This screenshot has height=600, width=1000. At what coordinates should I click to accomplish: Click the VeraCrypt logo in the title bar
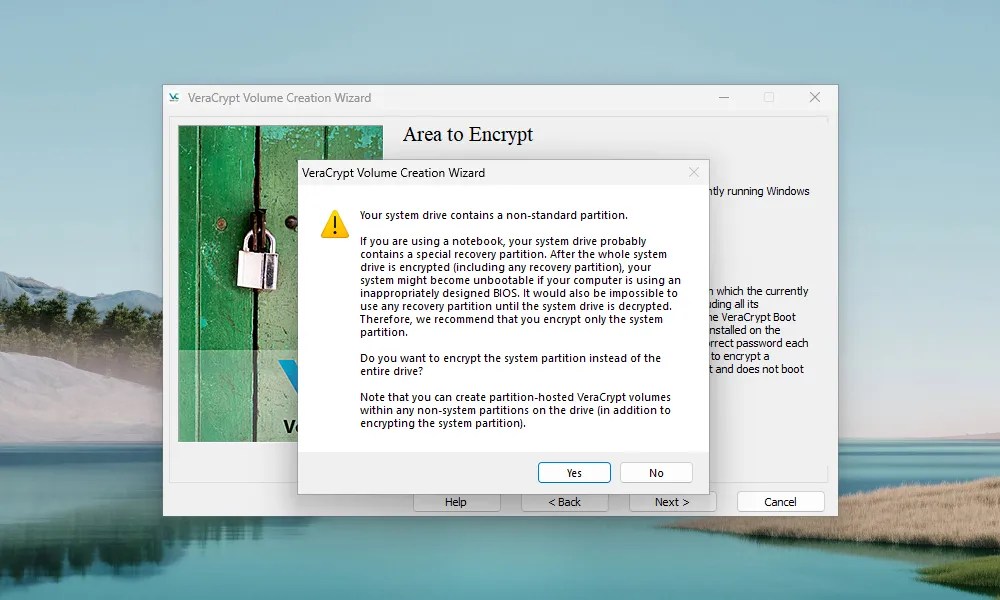tap(174, 97)
